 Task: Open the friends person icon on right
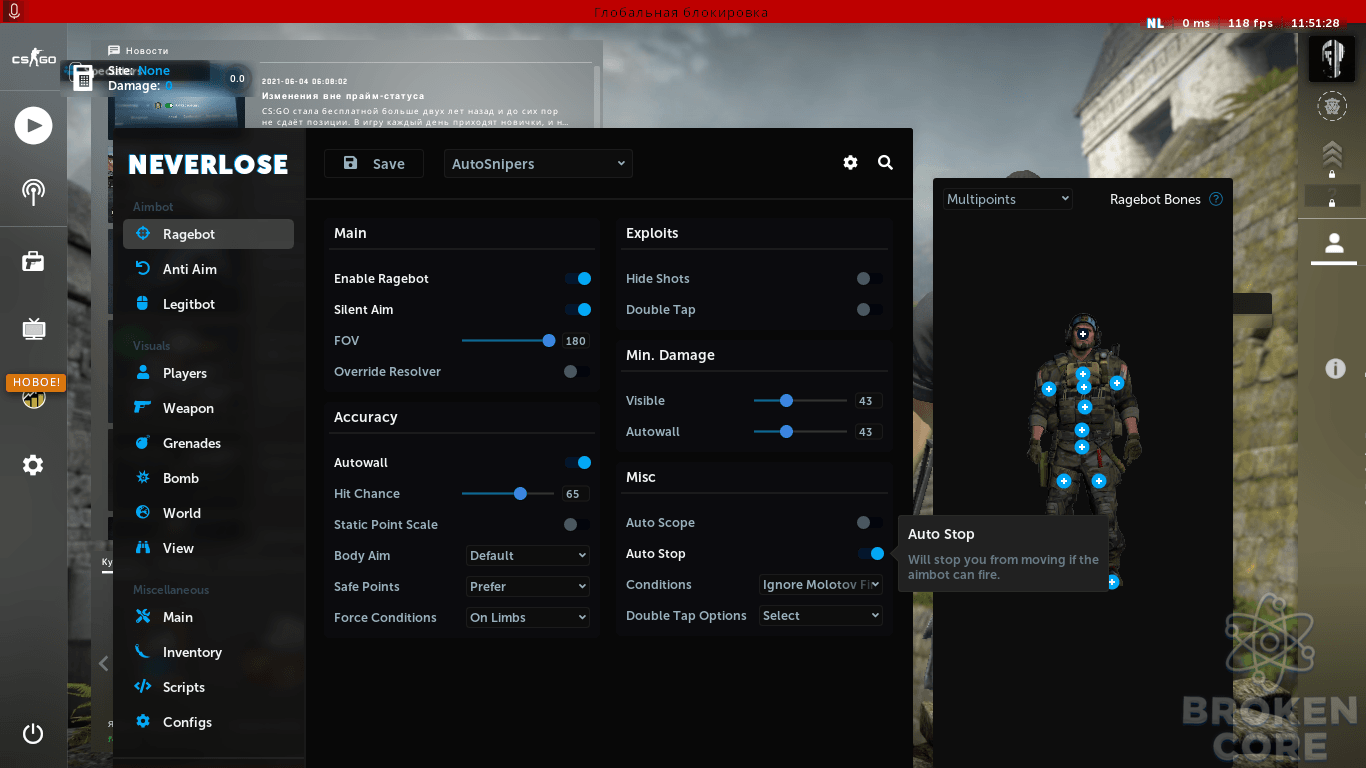(x=1333, y=243)
